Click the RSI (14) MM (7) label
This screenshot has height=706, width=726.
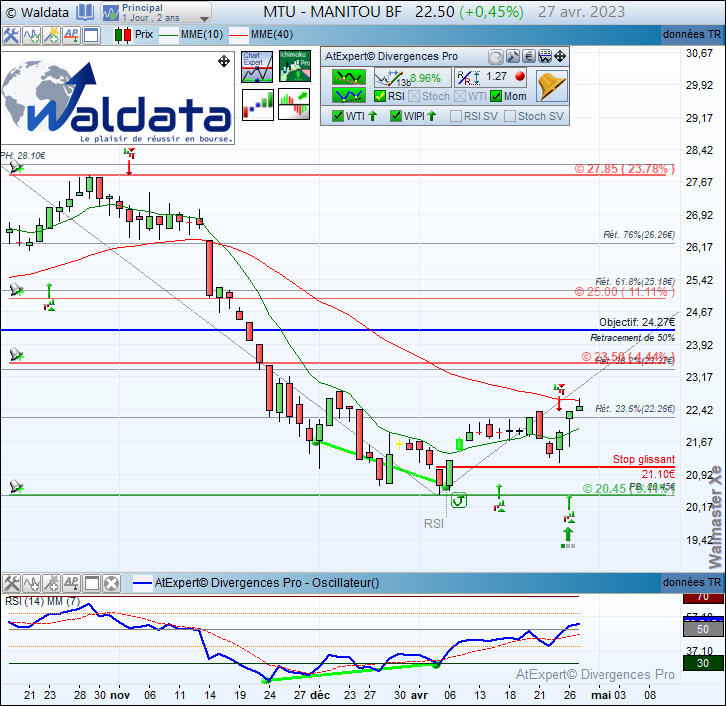[x=42, y=601]
